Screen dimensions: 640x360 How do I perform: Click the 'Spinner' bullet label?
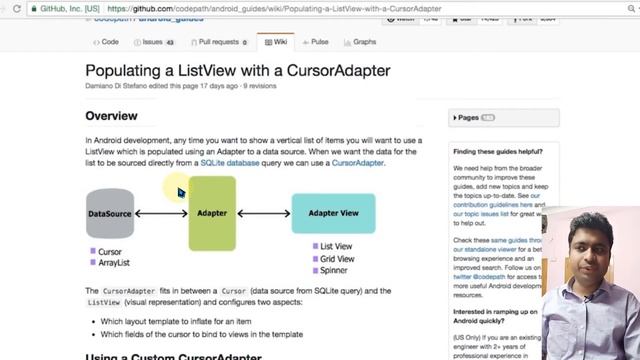333,270
